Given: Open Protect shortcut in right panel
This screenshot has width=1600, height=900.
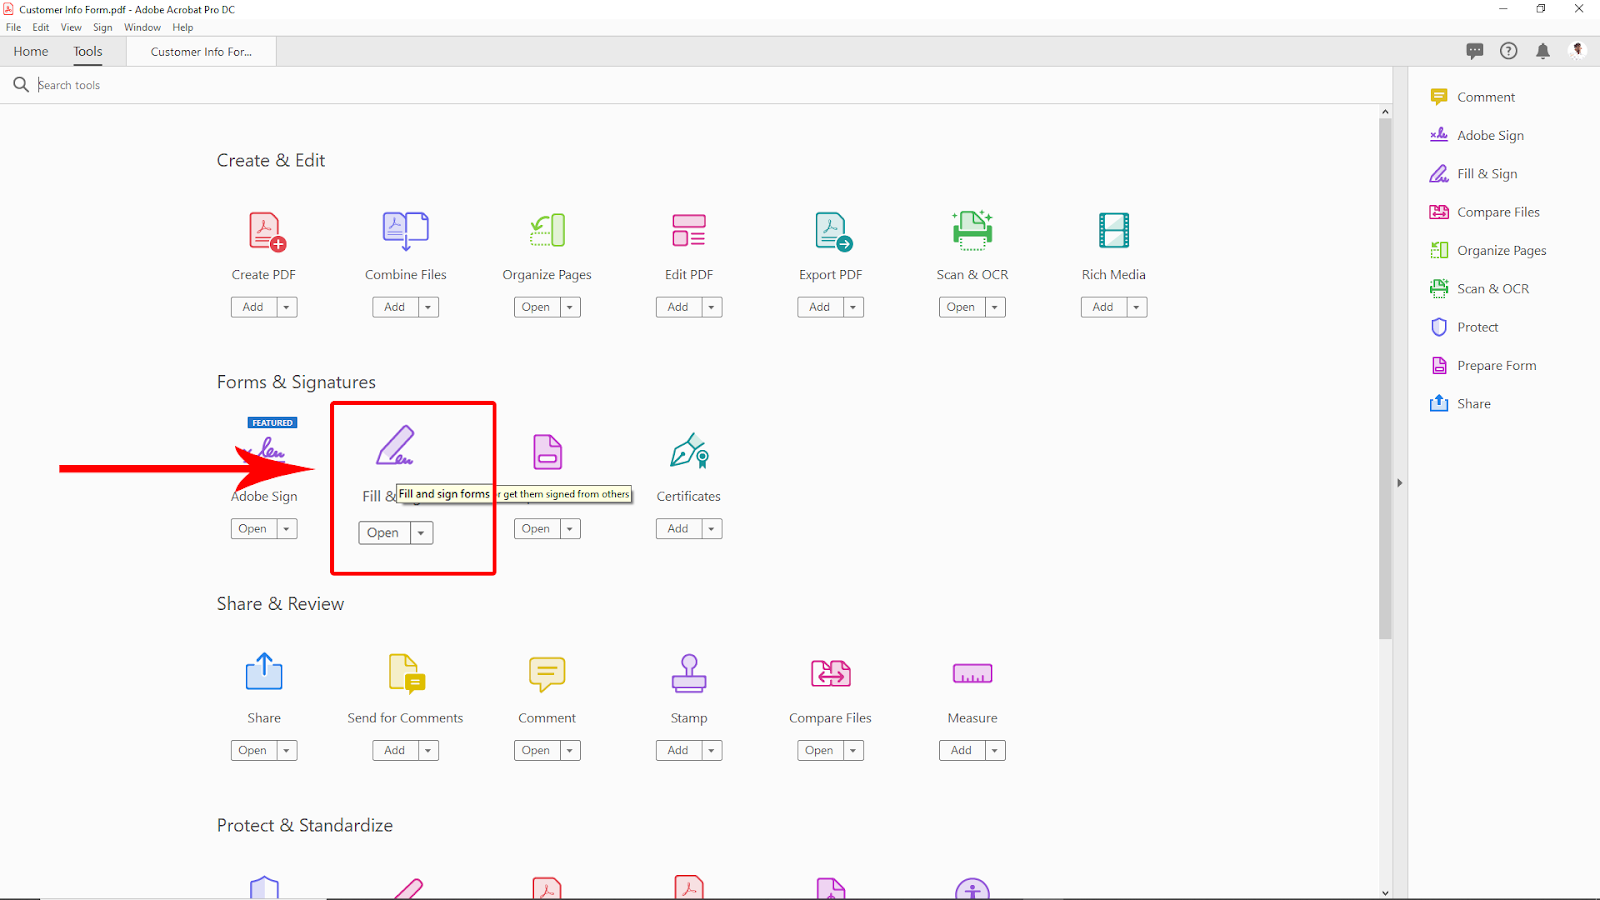Looking at the screenshot, I should point(1464,327).
